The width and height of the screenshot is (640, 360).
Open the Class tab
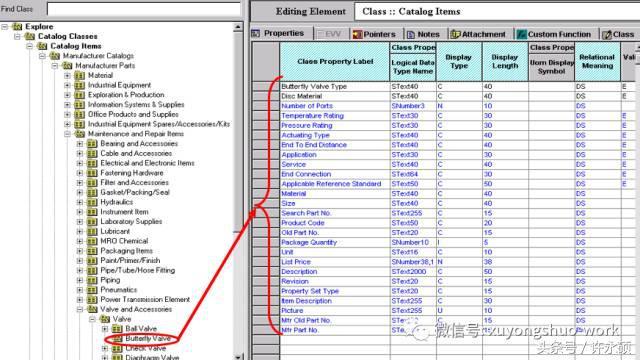tap(618, 34)
